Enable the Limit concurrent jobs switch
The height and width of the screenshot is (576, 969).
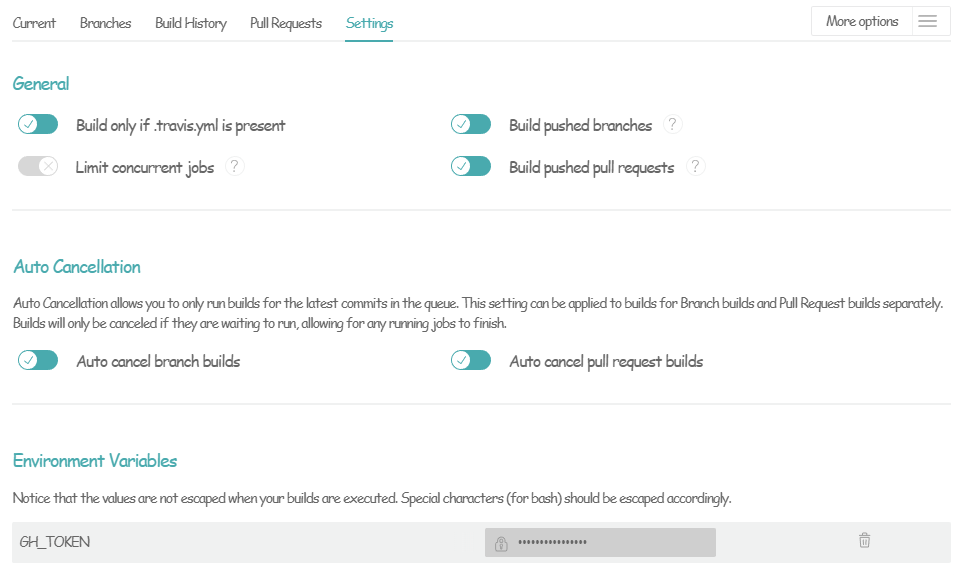tap(38, 167)
